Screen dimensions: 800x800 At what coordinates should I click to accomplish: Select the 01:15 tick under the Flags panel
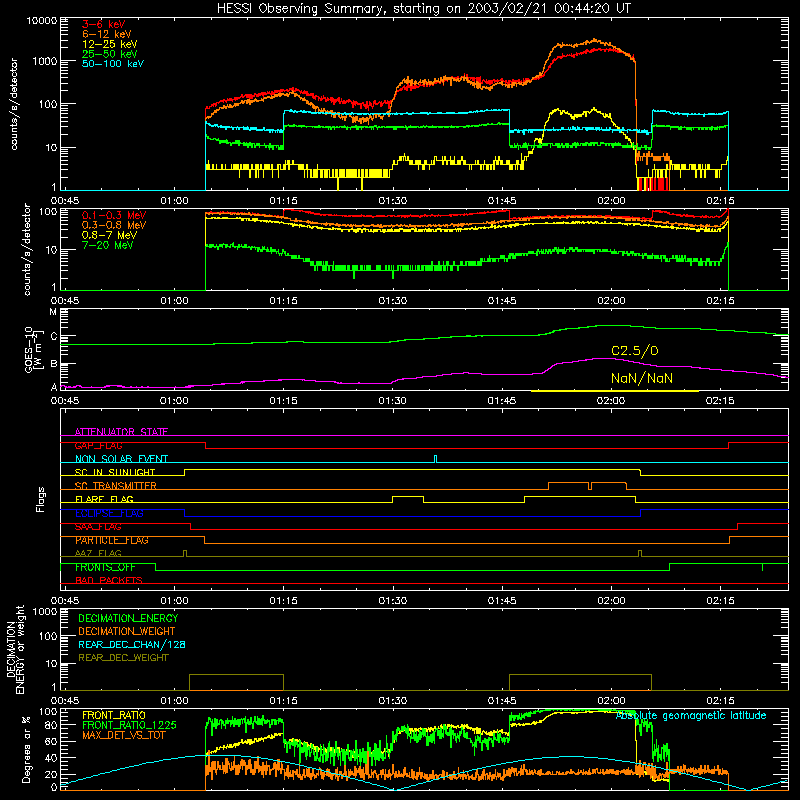pyautogui.click(x=283, y=601)
